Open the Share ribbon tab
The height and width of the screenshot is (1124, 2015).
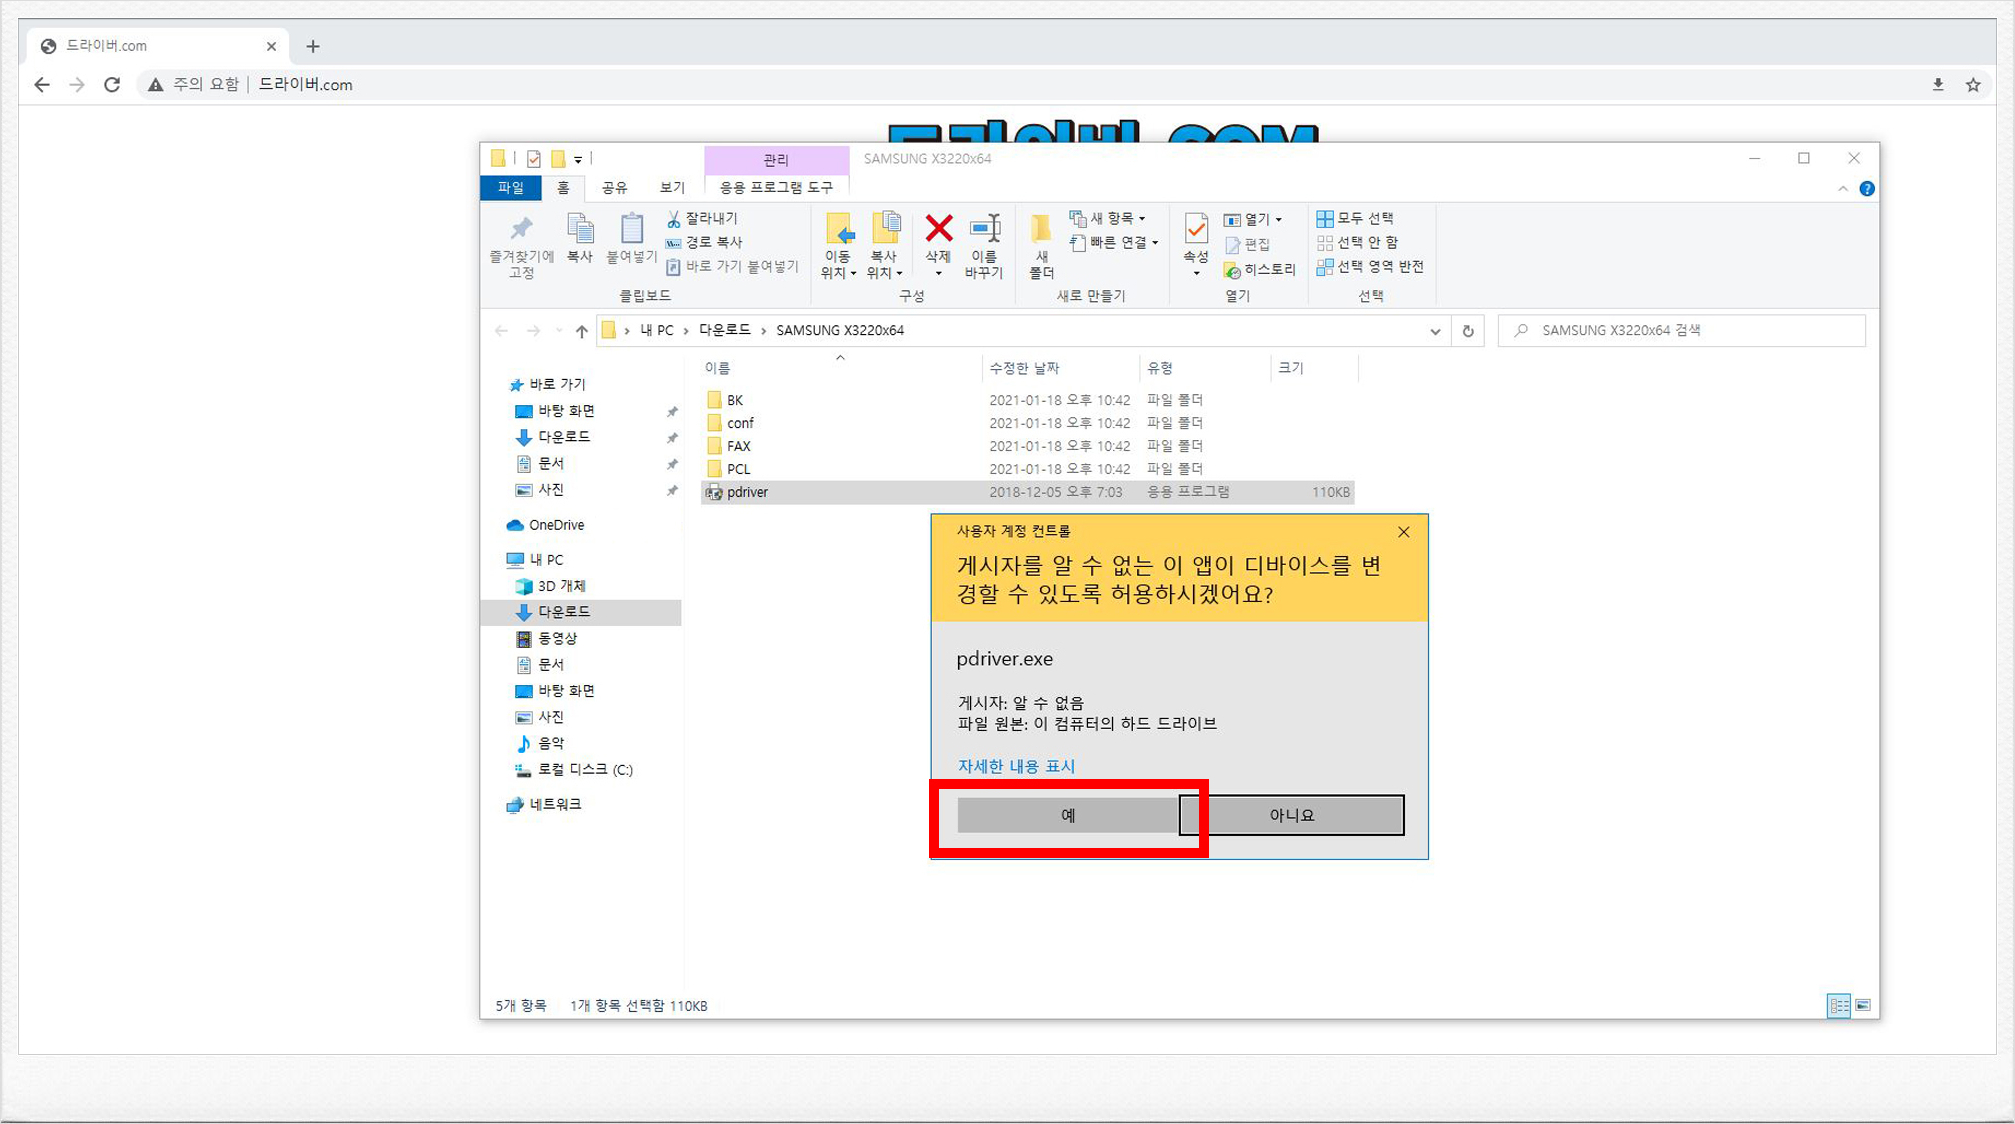click(614, 188)
